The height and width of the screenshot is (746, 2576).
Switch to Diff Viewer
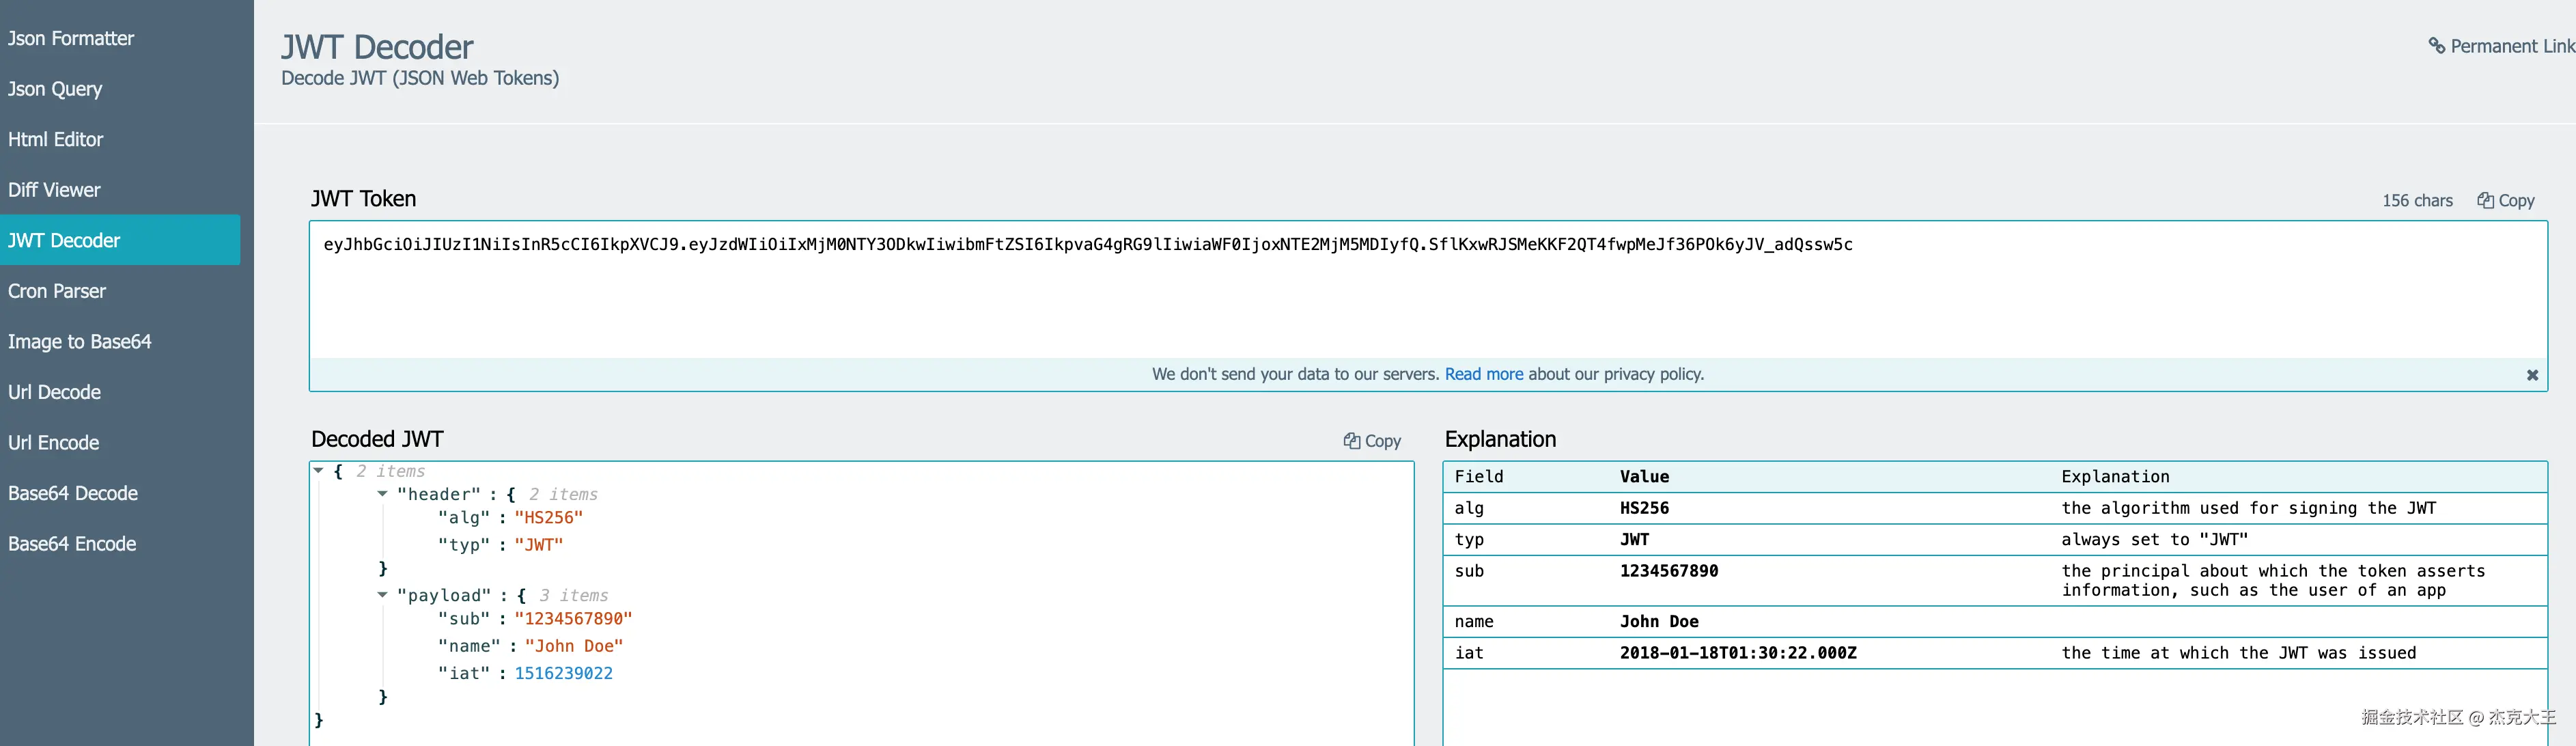(x=54, y=190)
